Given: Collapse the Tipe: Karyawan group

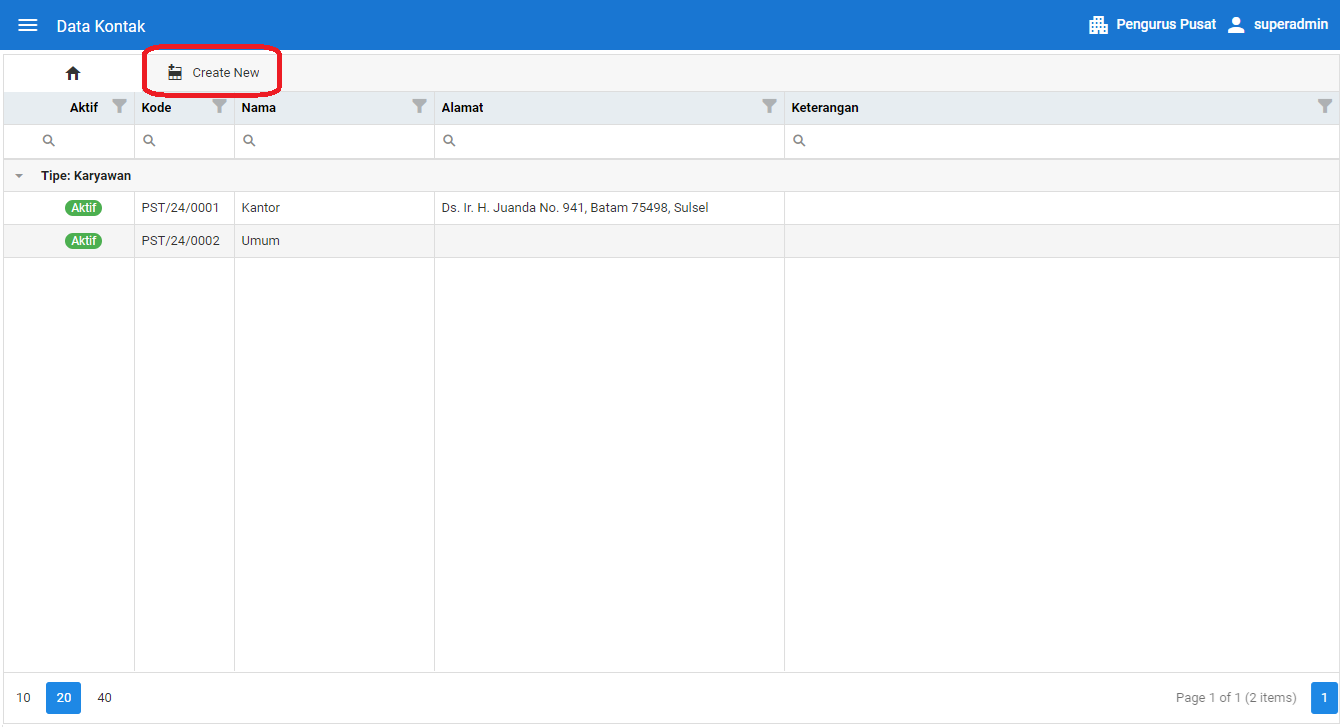Looking at the screenshot, I should (19, 176).
